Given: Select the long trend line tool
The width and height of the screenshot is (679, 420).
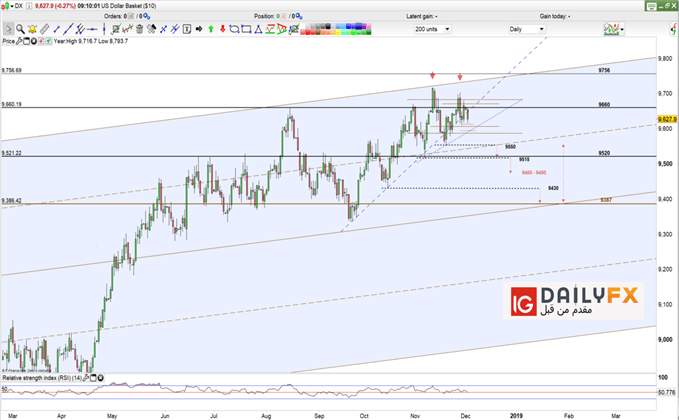Looking at the screenshot, I should (68, 29).
